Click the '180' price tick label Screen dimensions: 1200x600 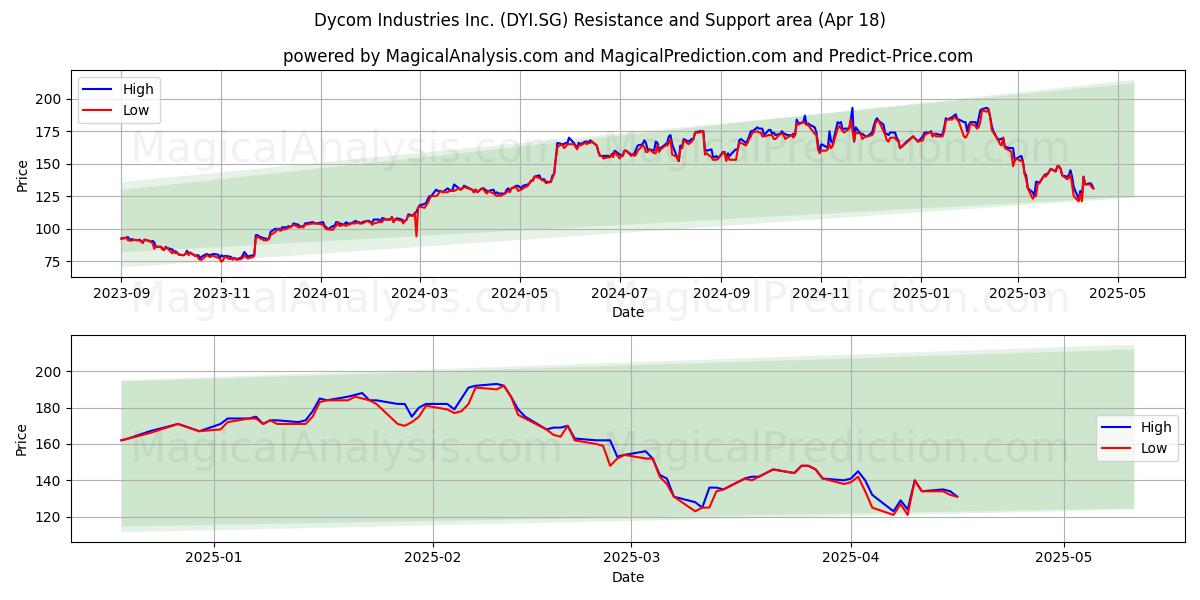pyautogui.click(x=49, y=408)
